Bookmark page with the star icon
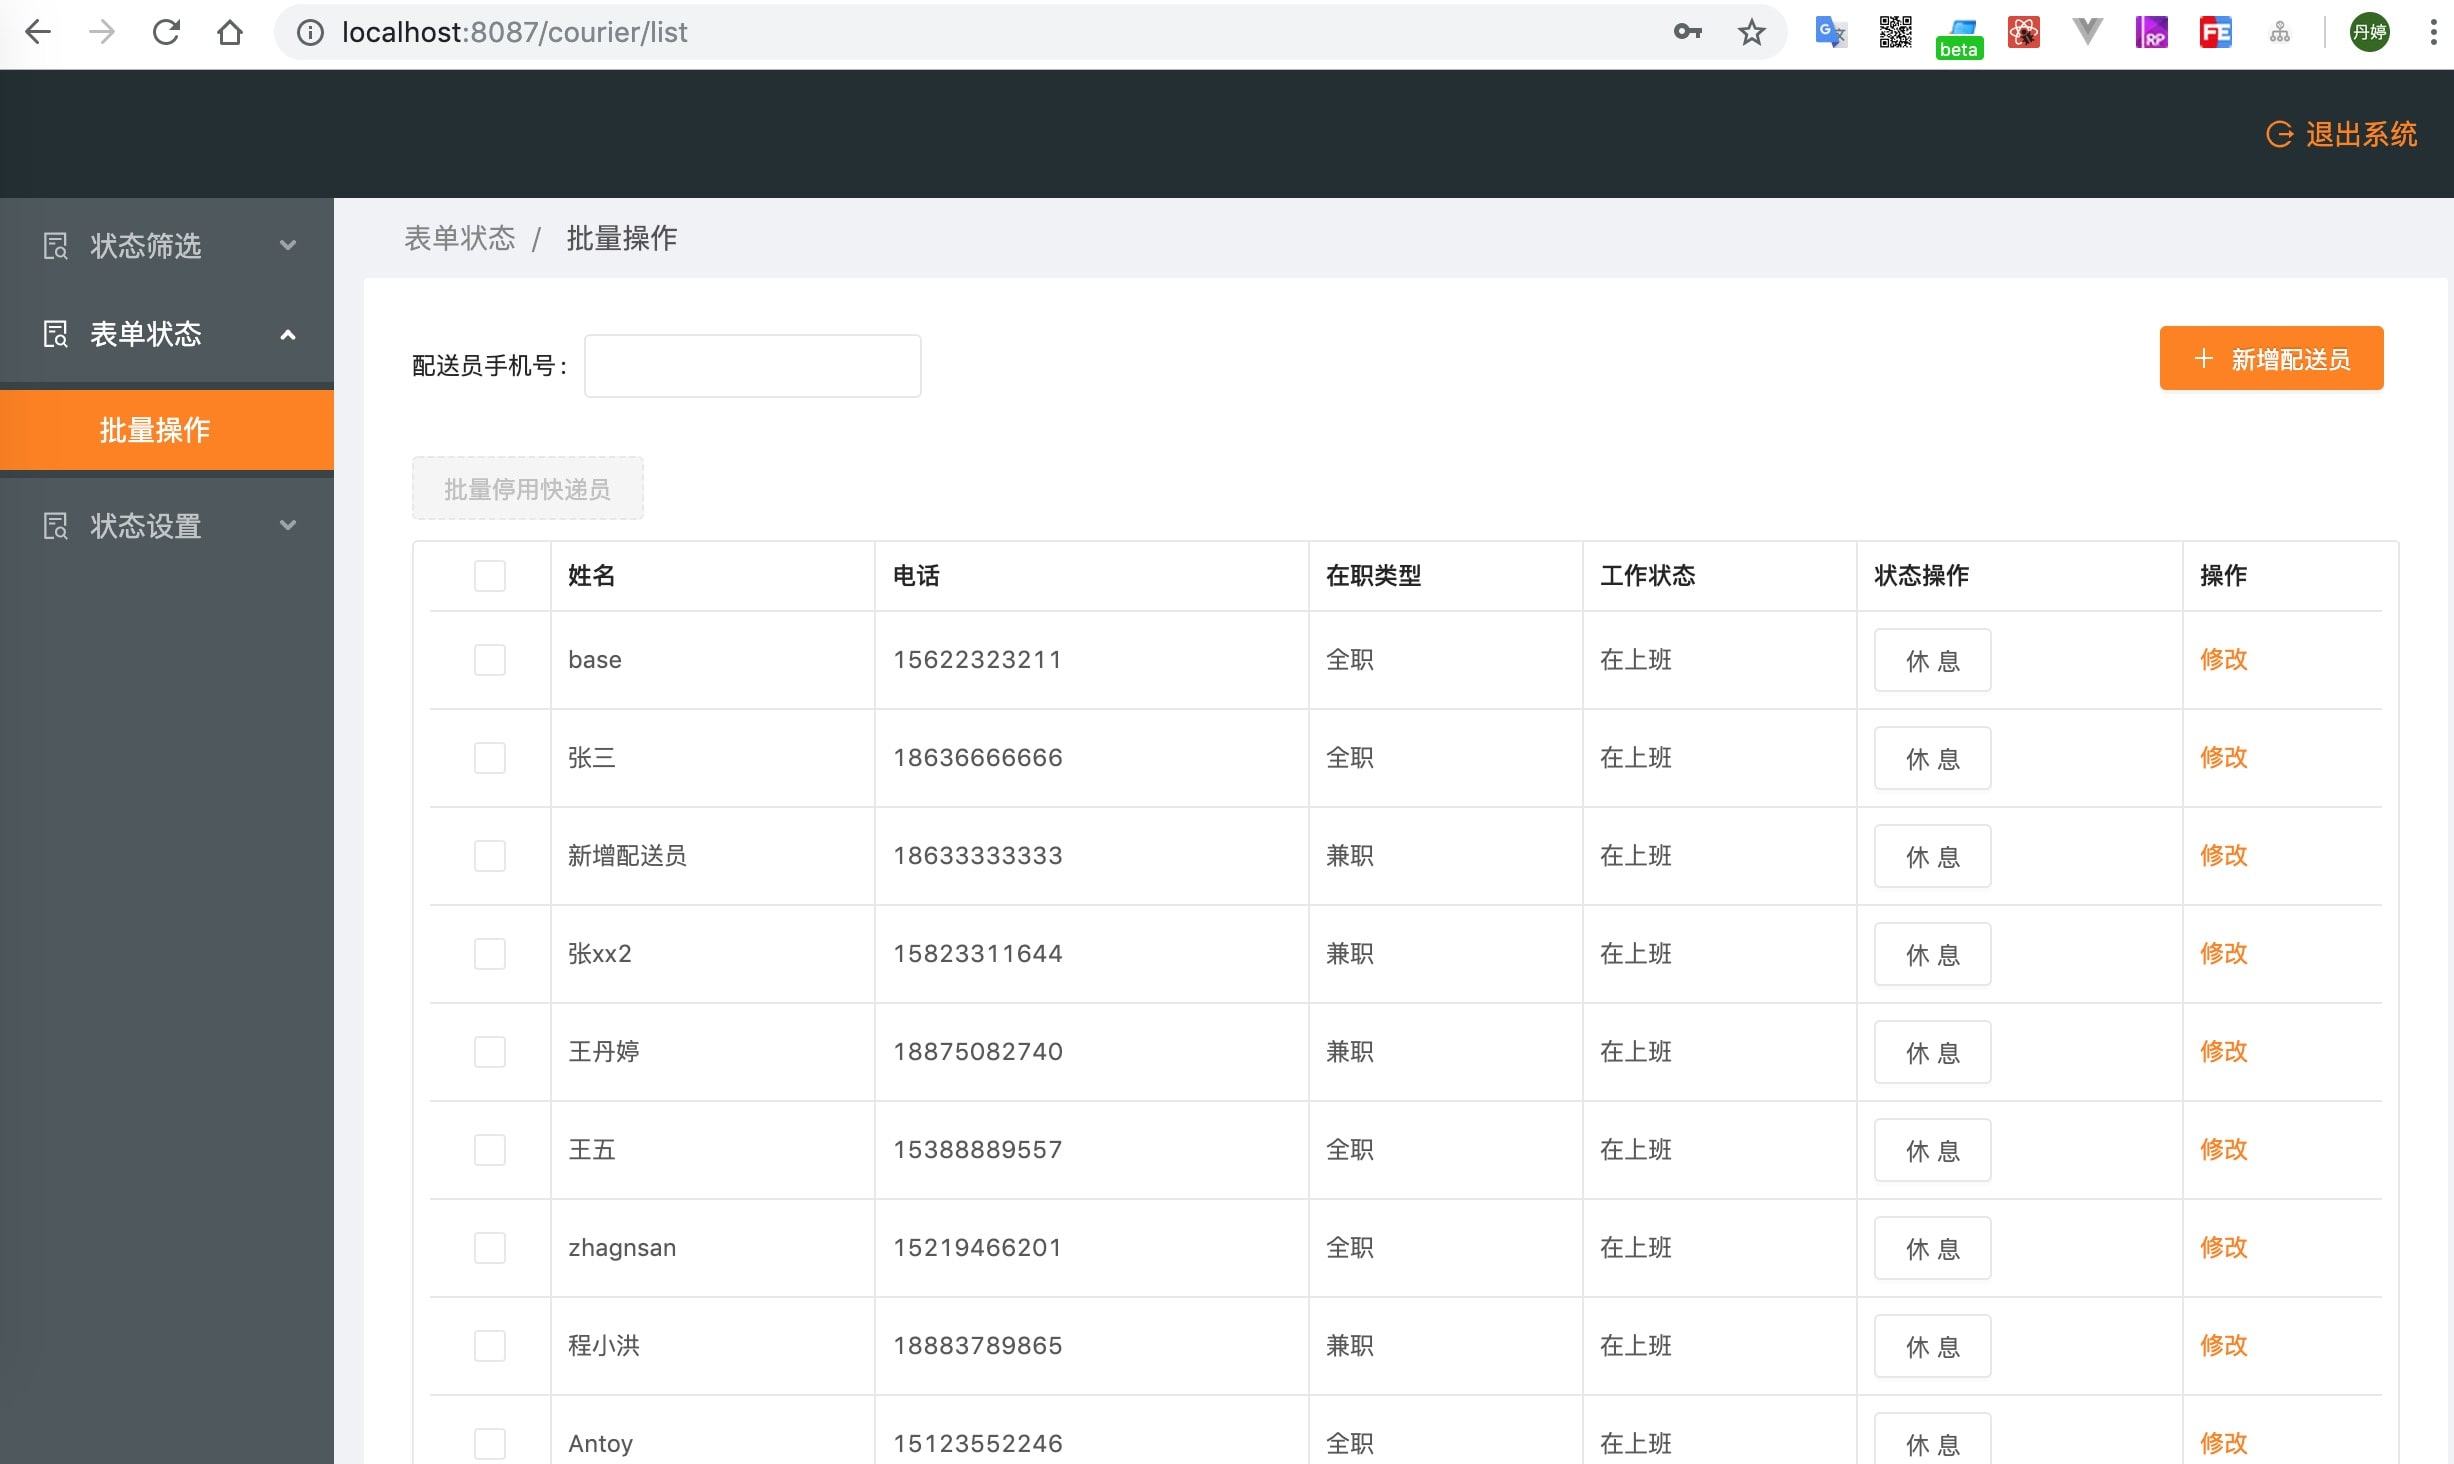Screen dimensions: 2454x1464 [1751, 32]
